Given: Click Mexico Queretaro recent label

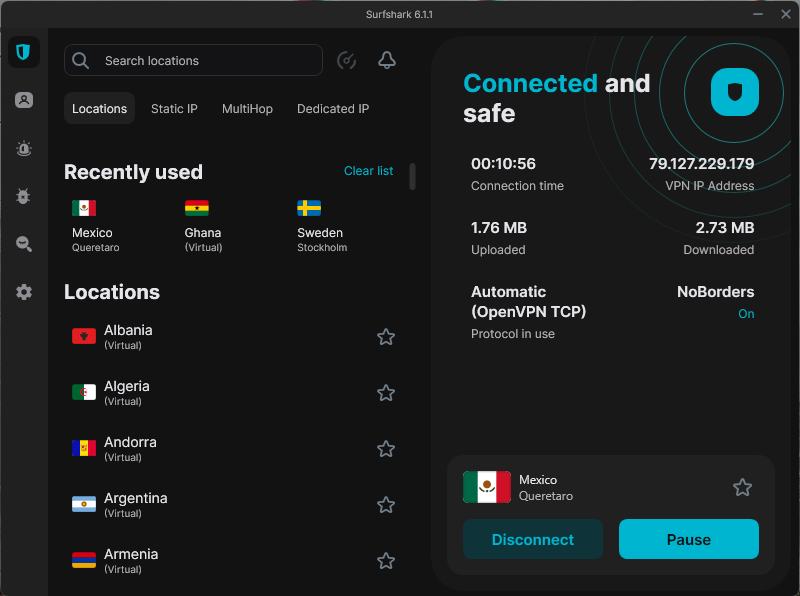Looking at the screenshot, I should (x=95, y=239).
